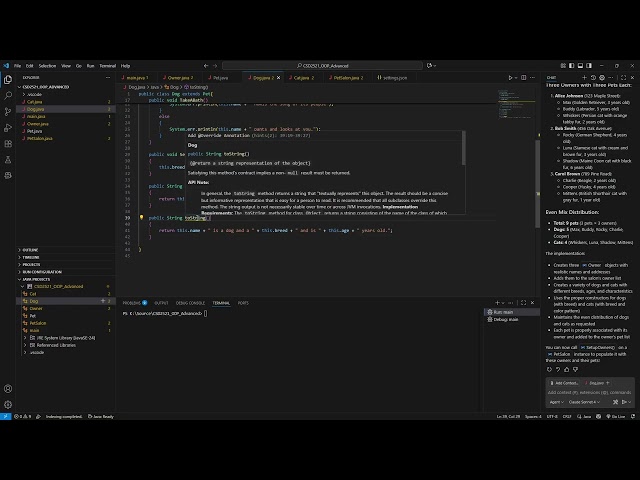
Task: Switch to the PetSalon.java editor tab
Action: 347,78
